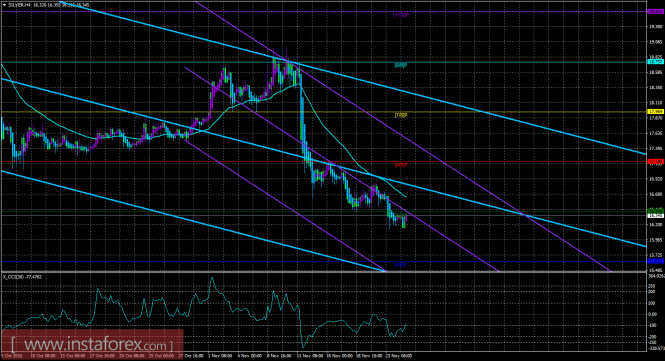The image size is (665, 361).
Task: Click the 11 Nov 08:00 time axis label
Action: (x=310, y=356)
